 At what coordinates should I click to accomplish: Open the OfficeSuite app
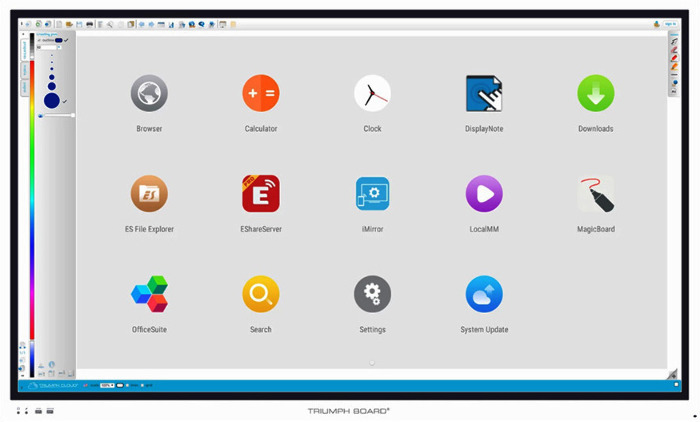click(149, 294)
